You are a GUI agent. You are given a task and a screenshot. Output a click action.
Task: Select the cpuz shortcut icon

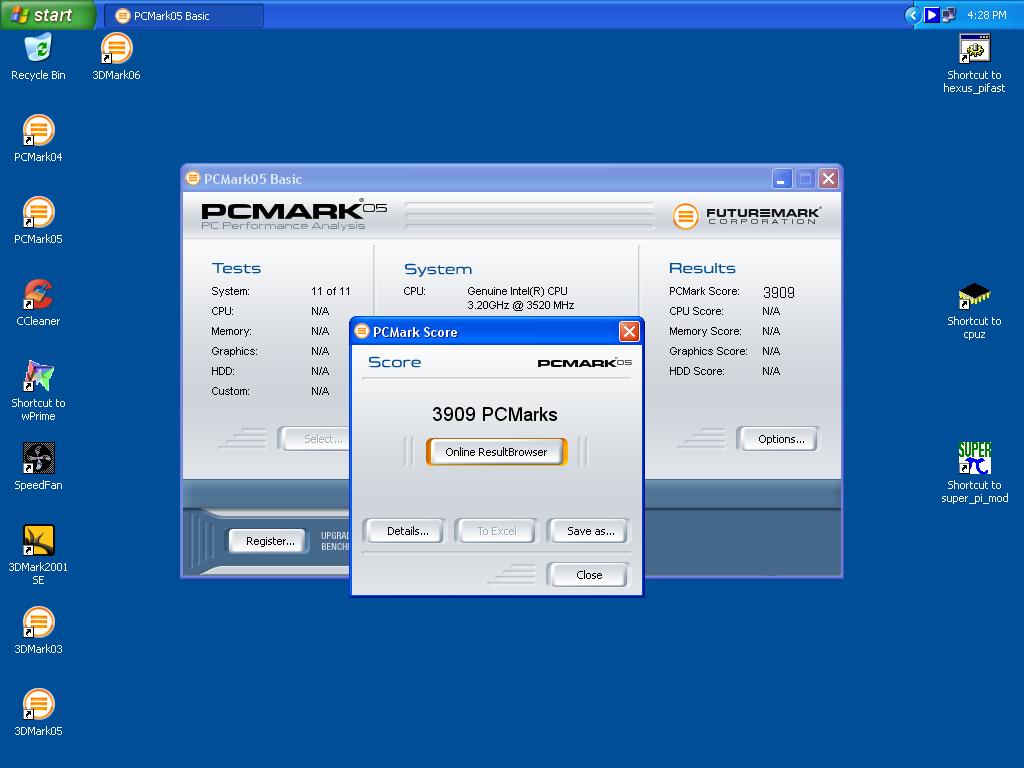tap(974, 295)
